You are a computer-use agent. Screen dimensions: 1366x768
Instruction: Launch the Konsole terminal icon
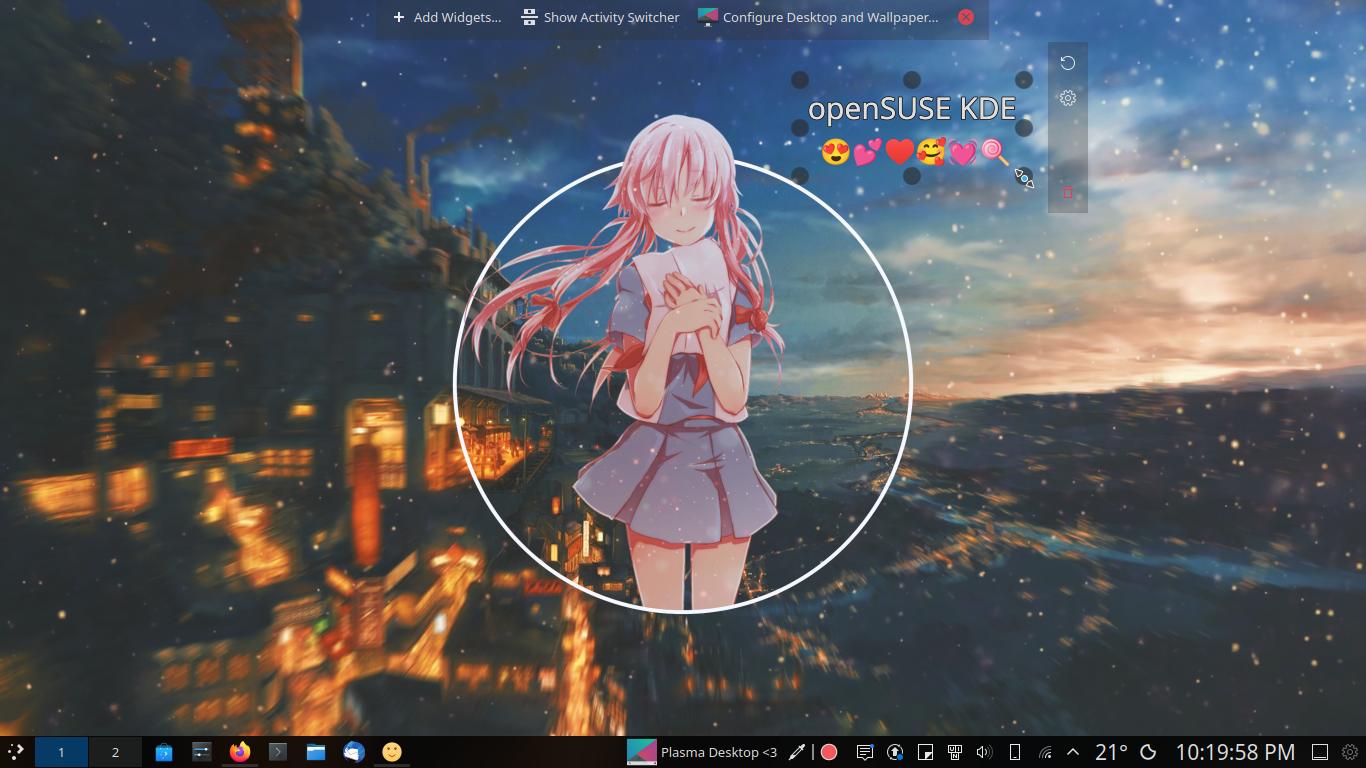coord(278,752)
